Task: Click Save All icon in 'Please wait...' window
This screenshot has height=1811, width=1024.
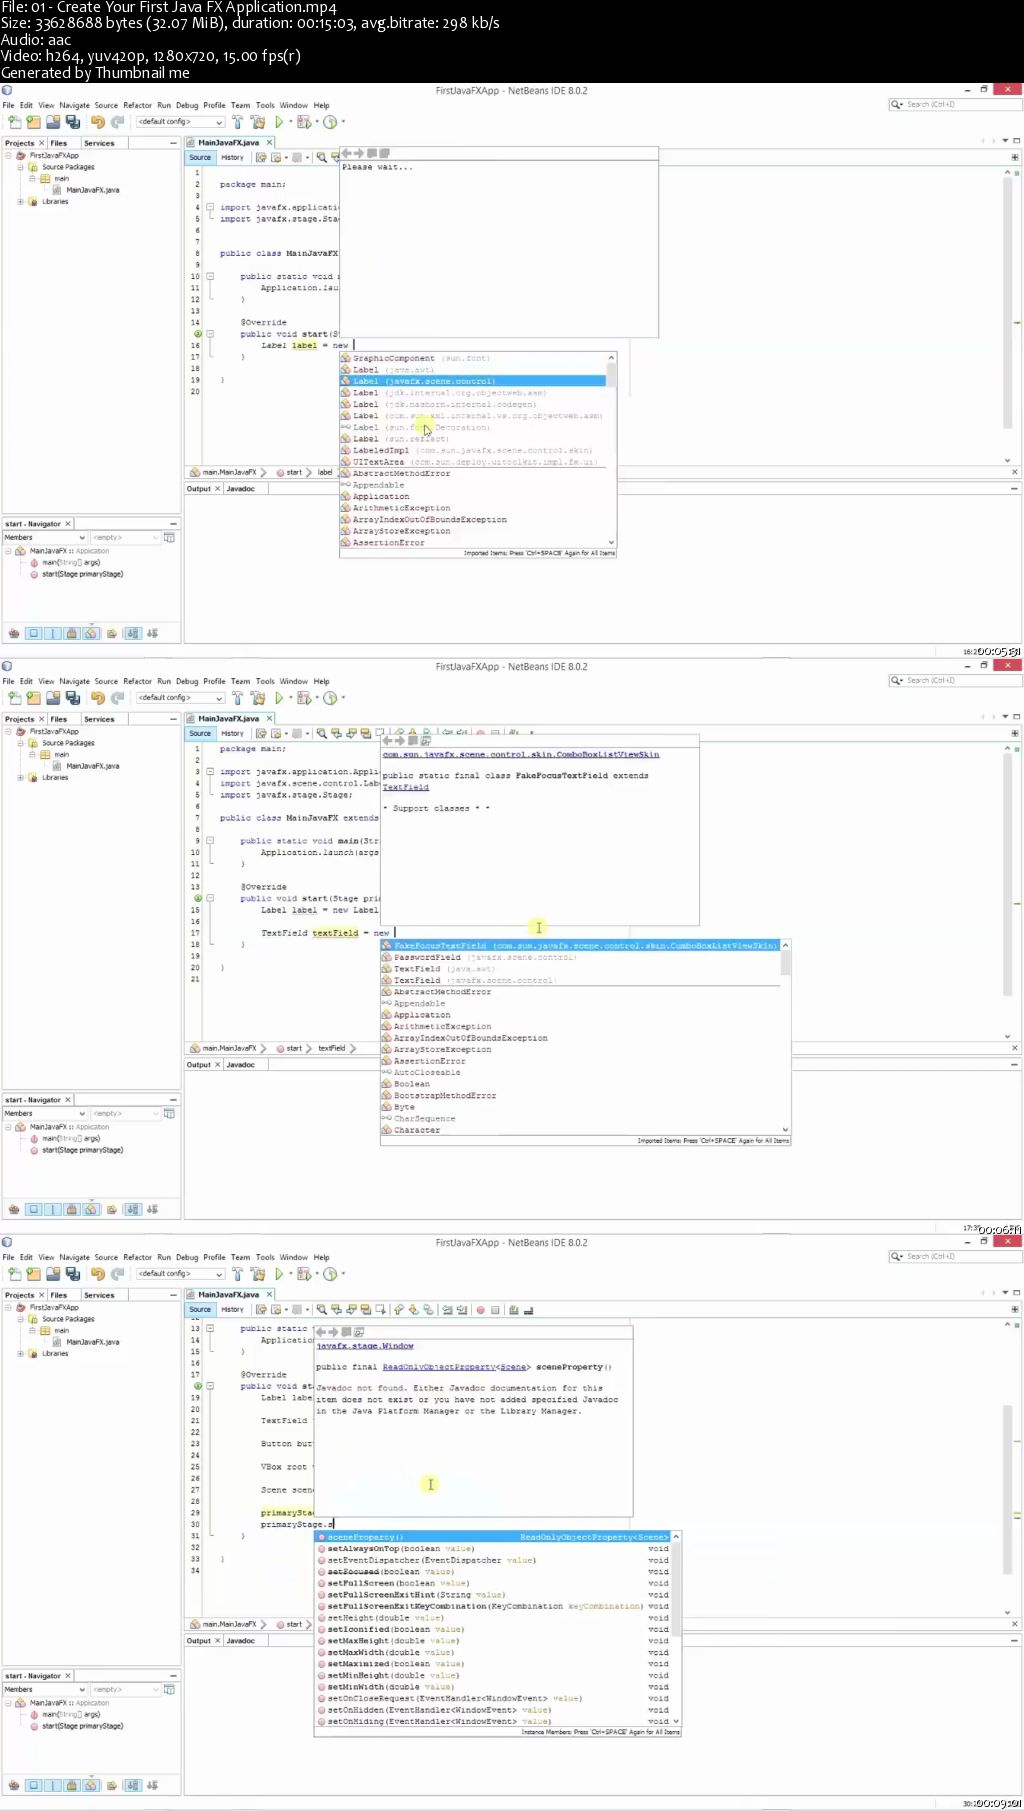Action: (72, 122)
